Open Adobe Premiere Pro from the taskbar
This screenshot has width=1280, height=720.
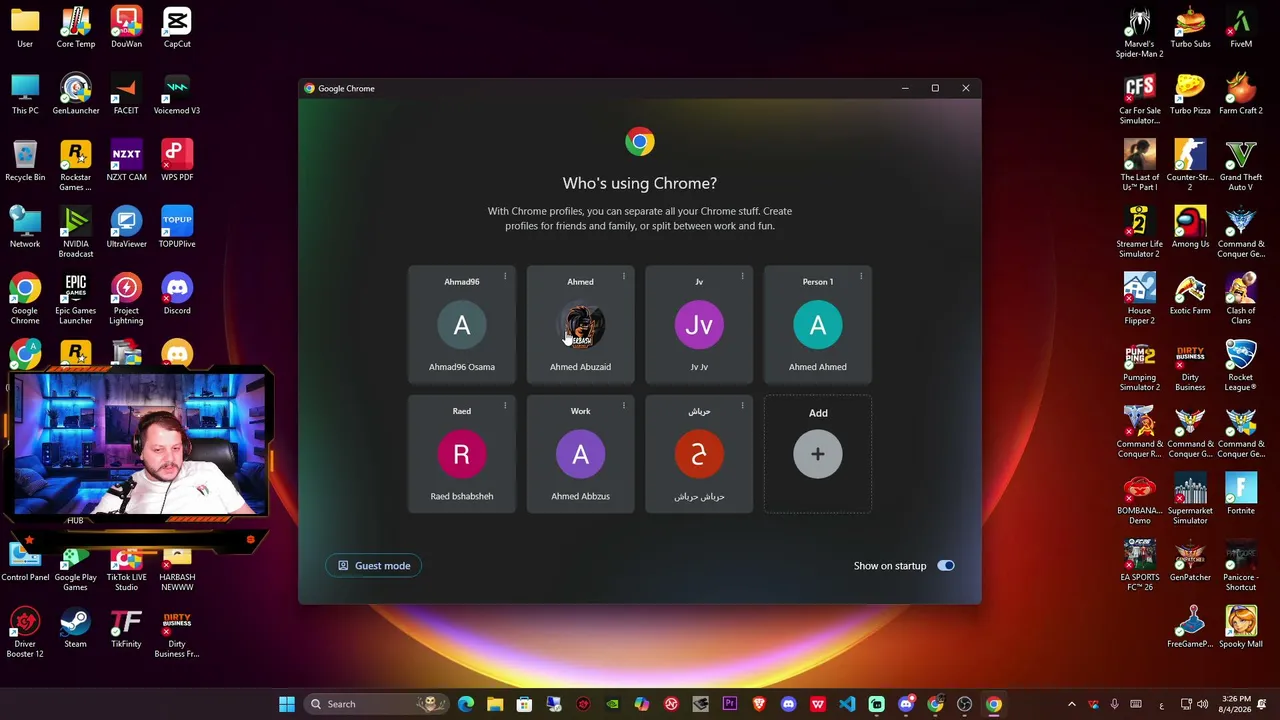click(730, 704)
